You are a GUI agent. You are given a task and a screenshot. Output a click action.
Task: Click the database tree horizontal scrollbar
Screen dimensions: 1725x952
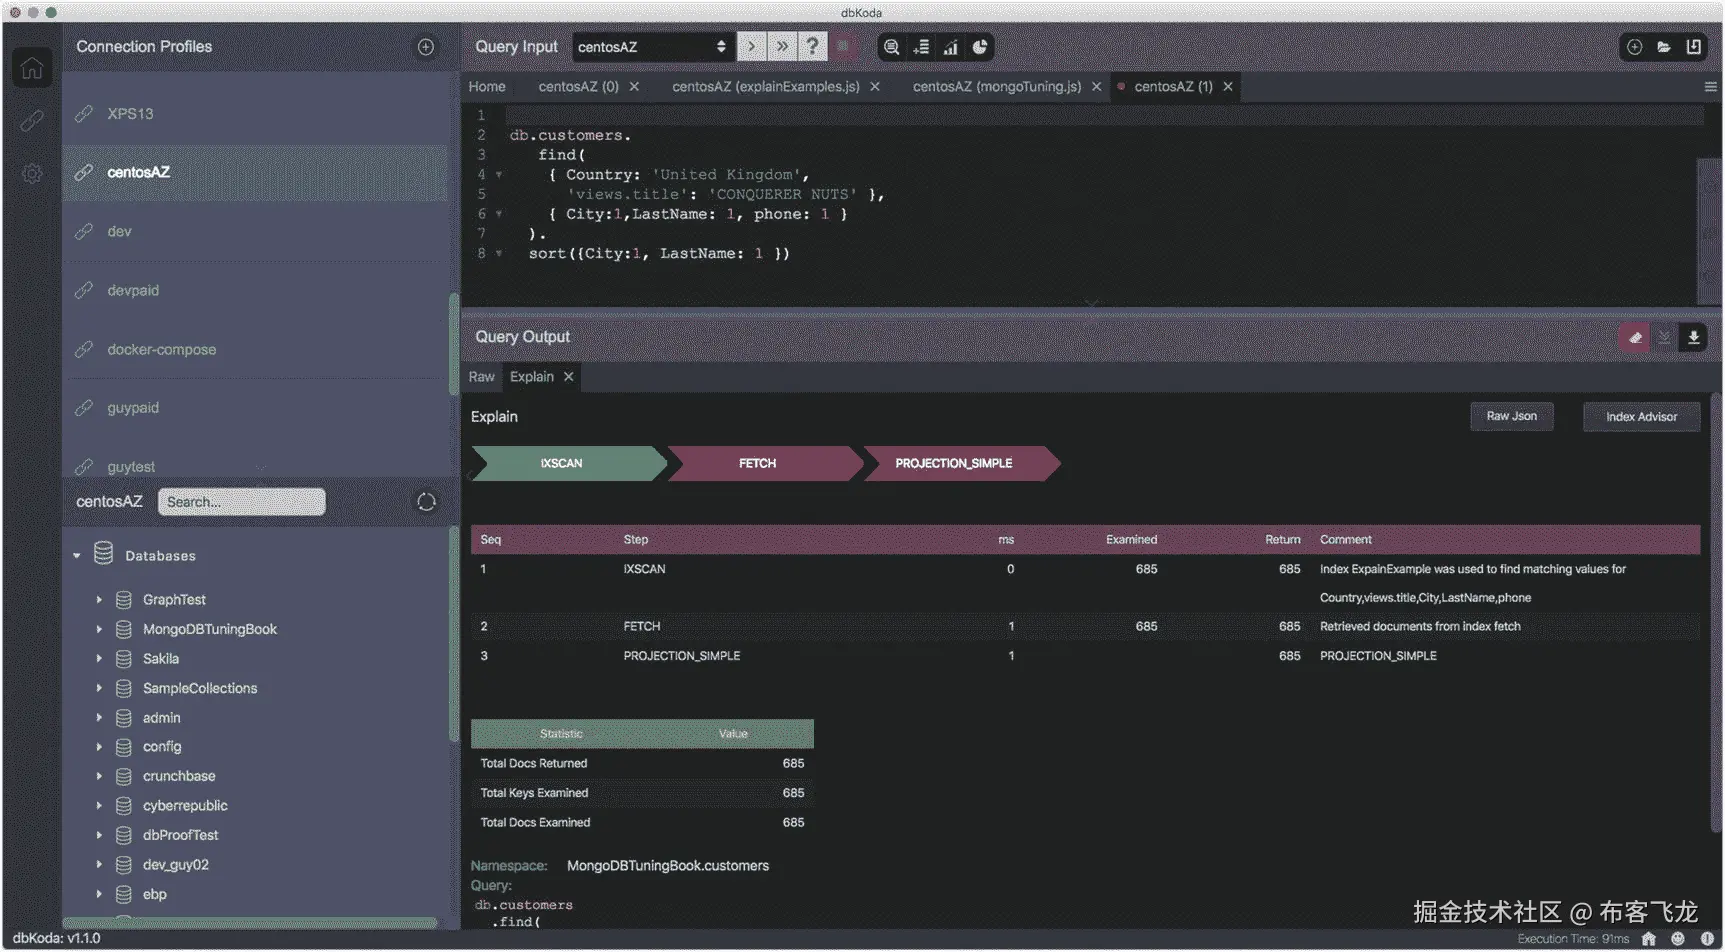point(250,923)
